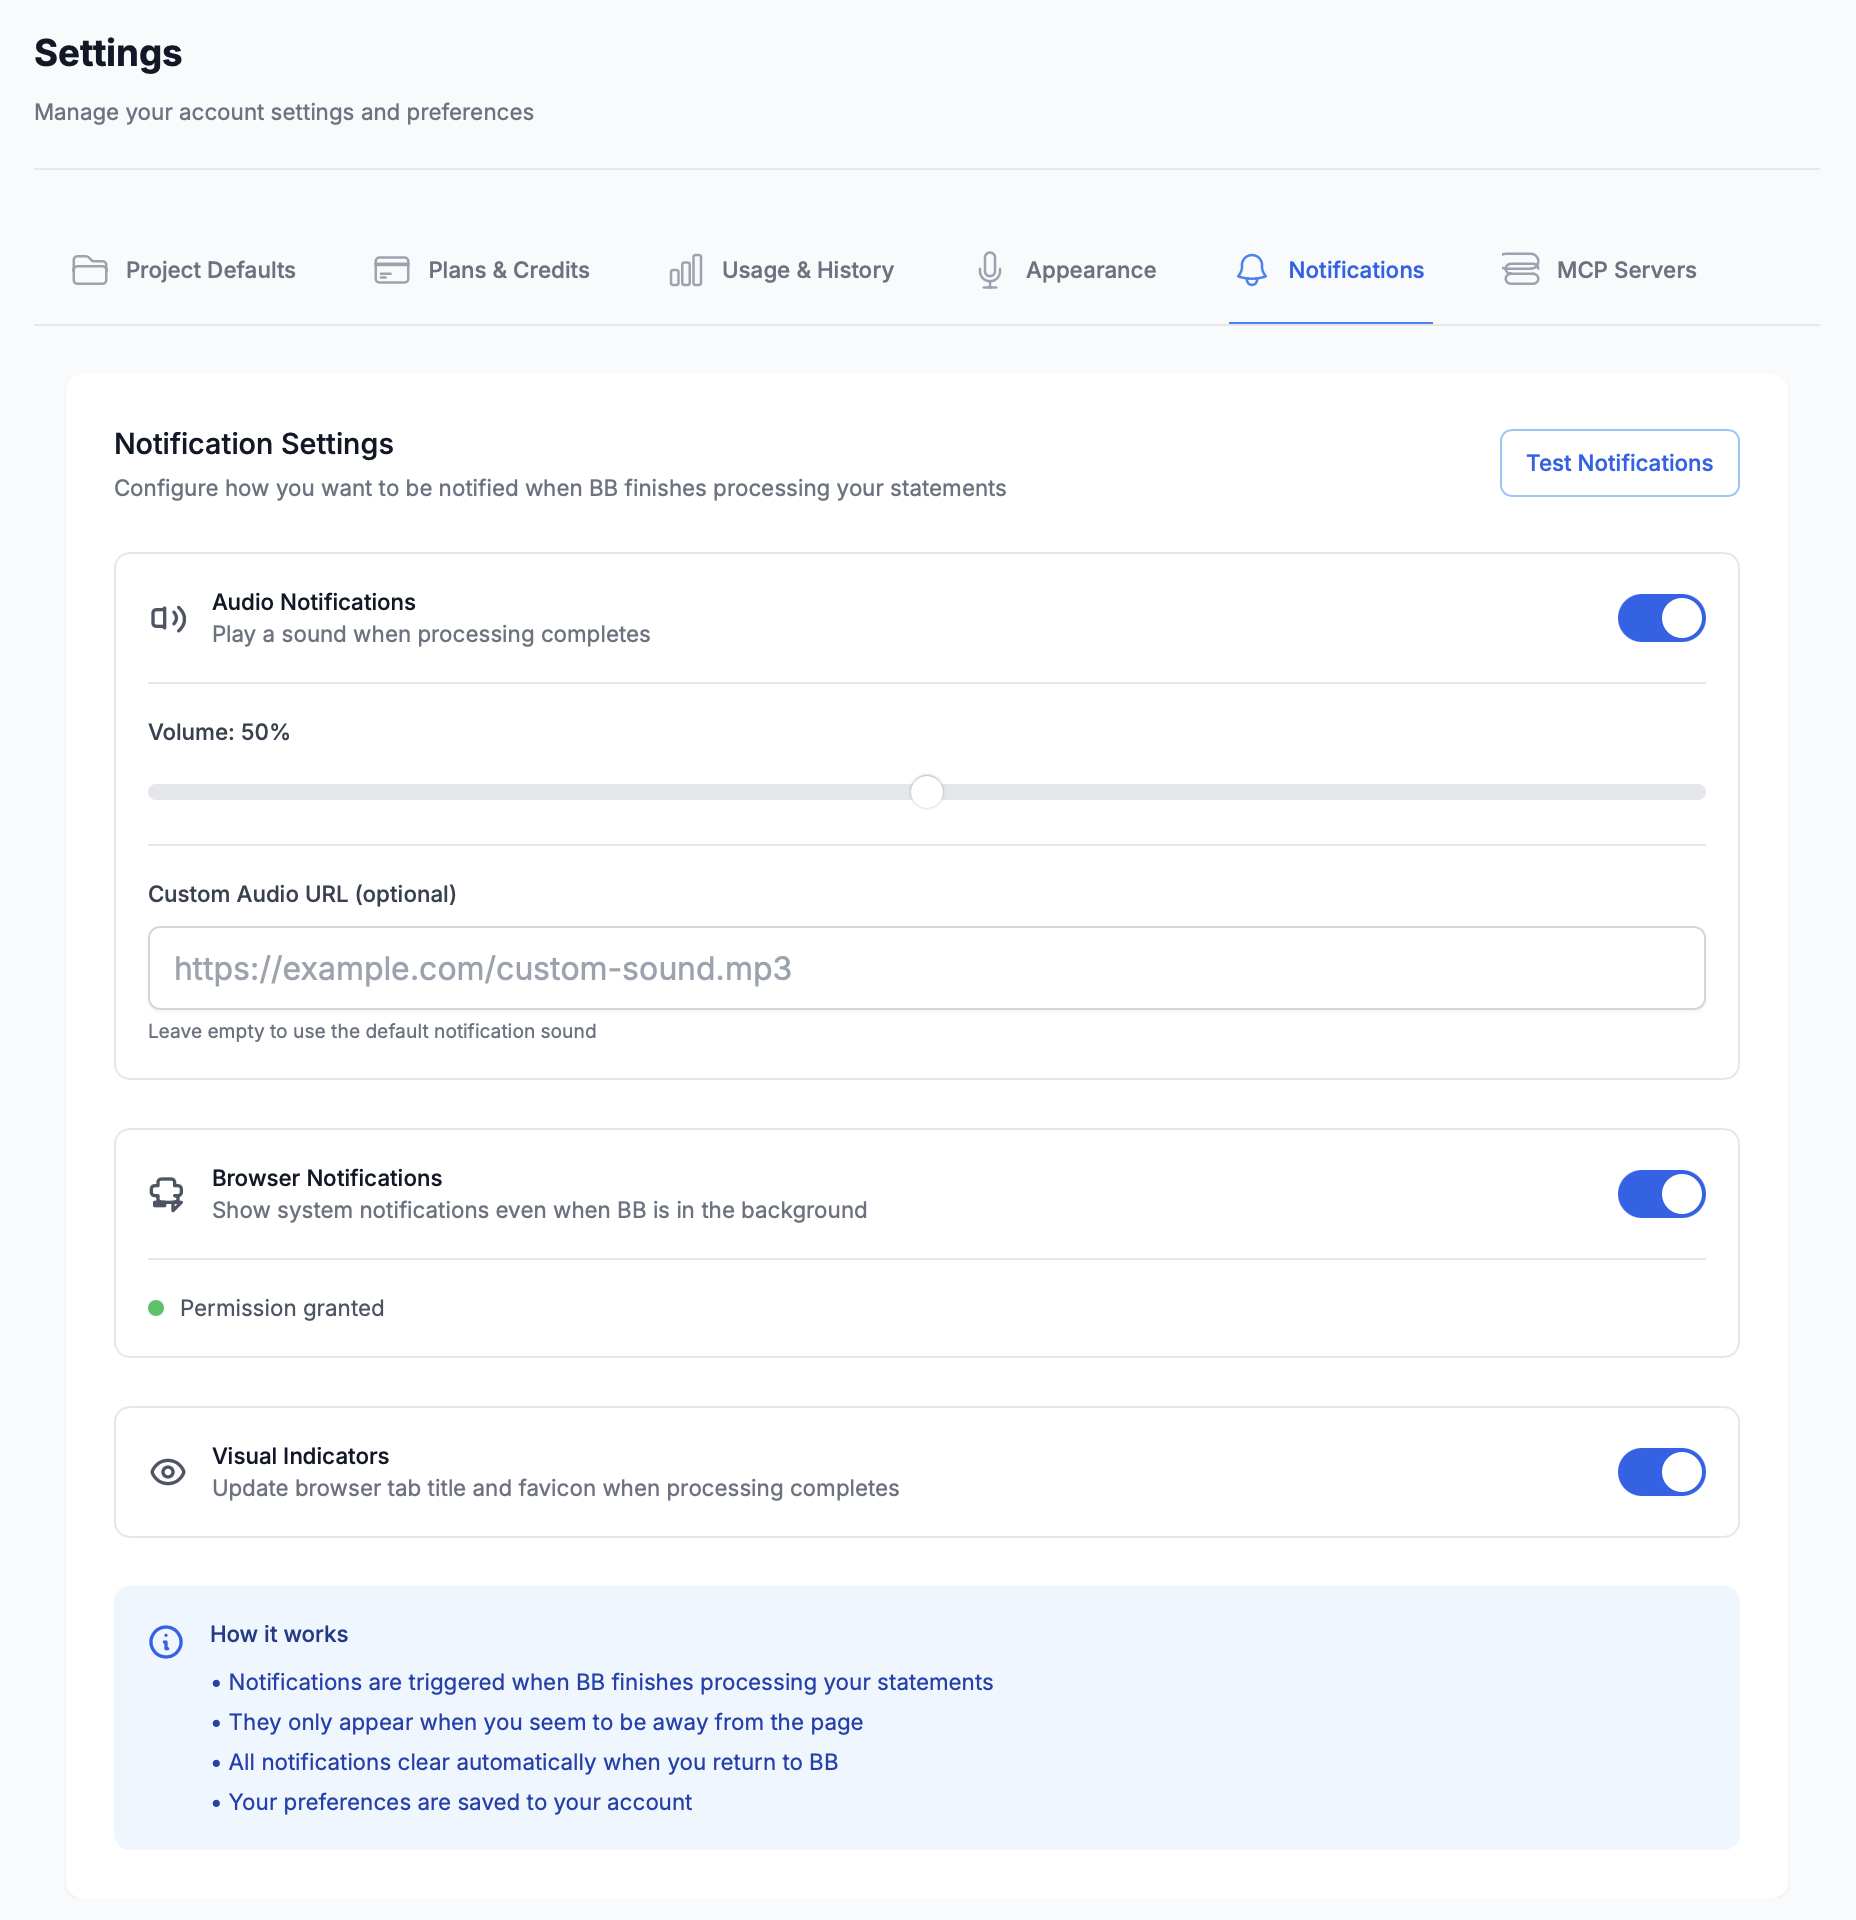This screenshot has height=1920, width=1856.
Task: Click the info icon in How it works
Action: click(166, 1641)
